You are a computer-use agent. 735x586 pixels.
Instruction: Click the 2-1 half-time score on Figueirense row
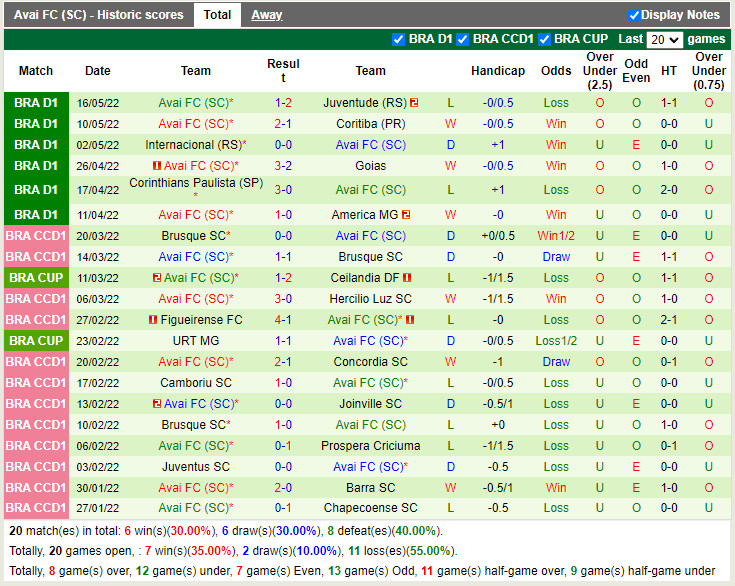669,320
